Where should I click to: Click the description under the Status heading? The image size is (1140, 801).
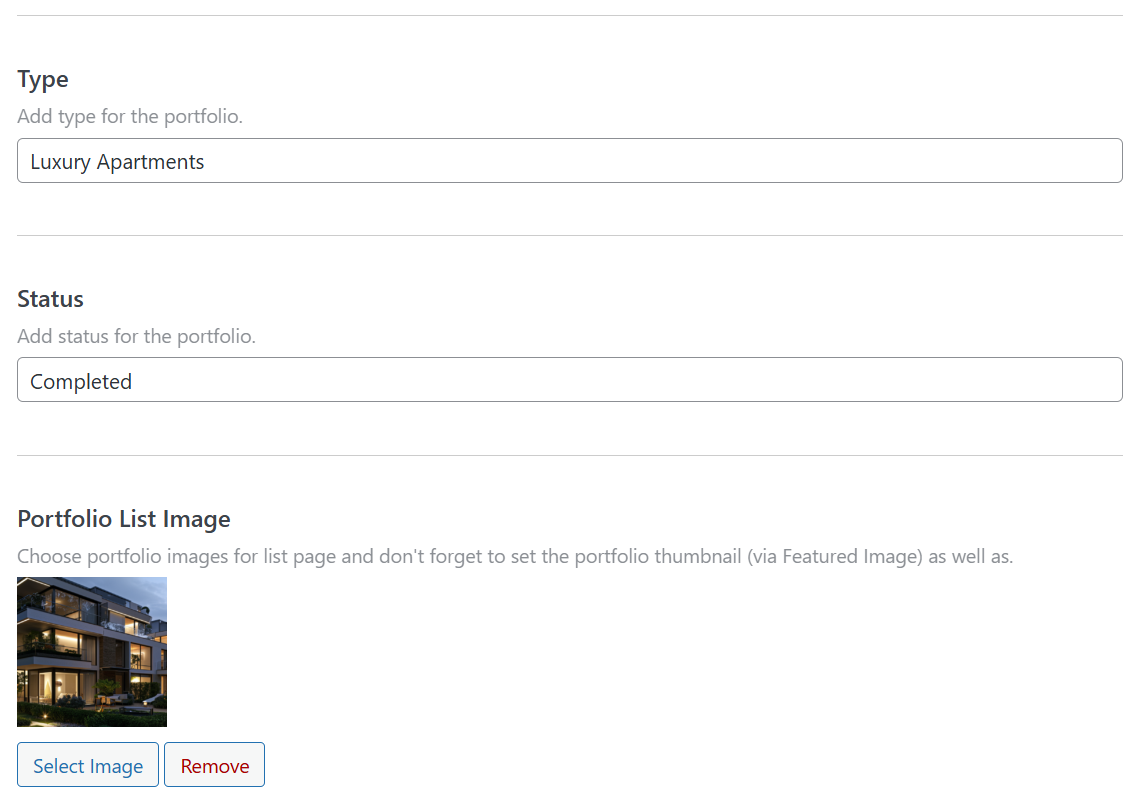[137, 336]
